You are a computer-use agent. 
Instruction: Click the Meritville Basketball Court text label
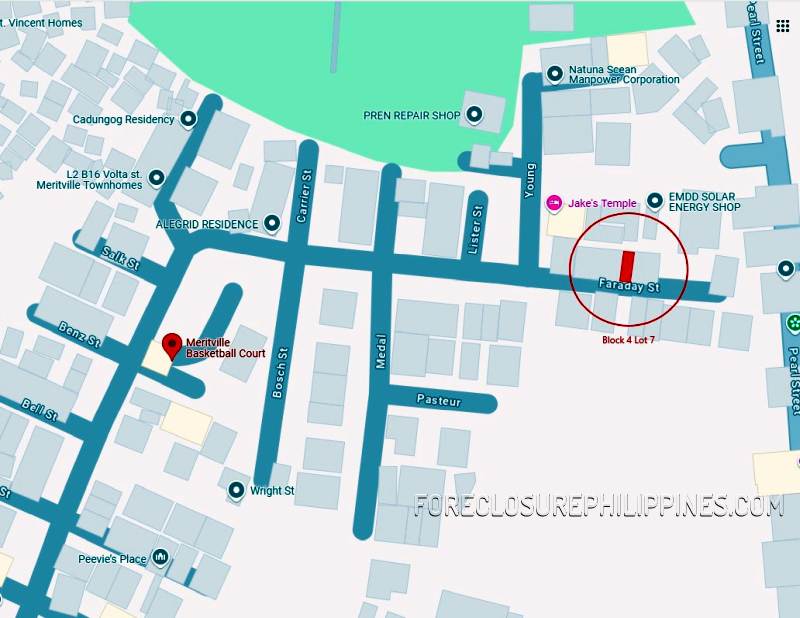(x=226, y=348)
